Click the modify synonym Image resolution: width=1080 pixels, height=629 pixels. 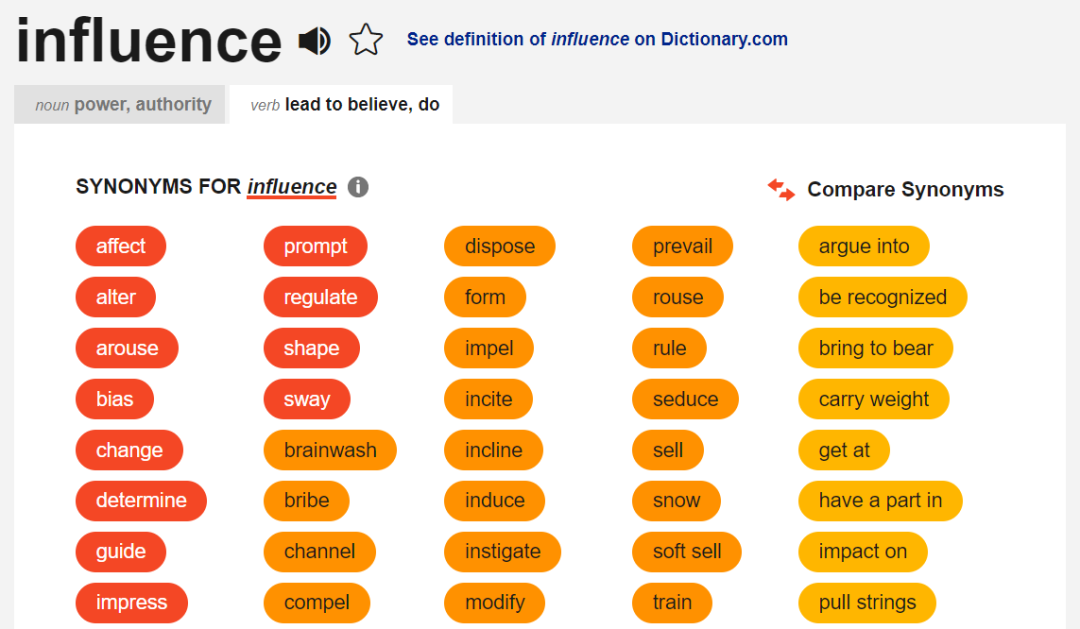[494, 603]
